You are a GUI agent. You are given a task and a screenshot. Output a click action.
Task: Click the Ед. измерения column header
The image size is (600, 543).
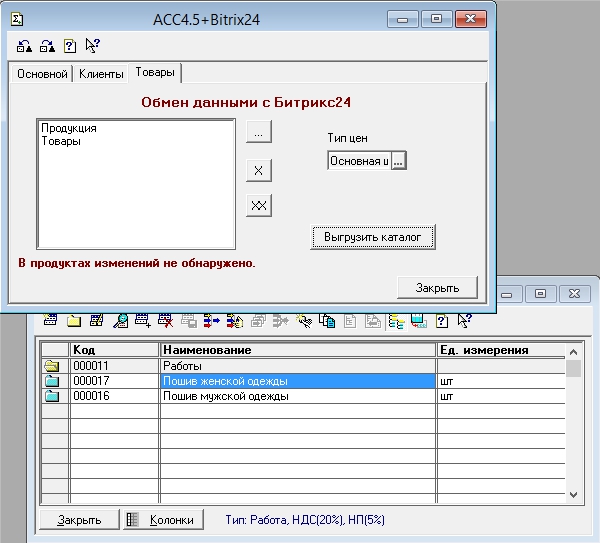(501, 350)
